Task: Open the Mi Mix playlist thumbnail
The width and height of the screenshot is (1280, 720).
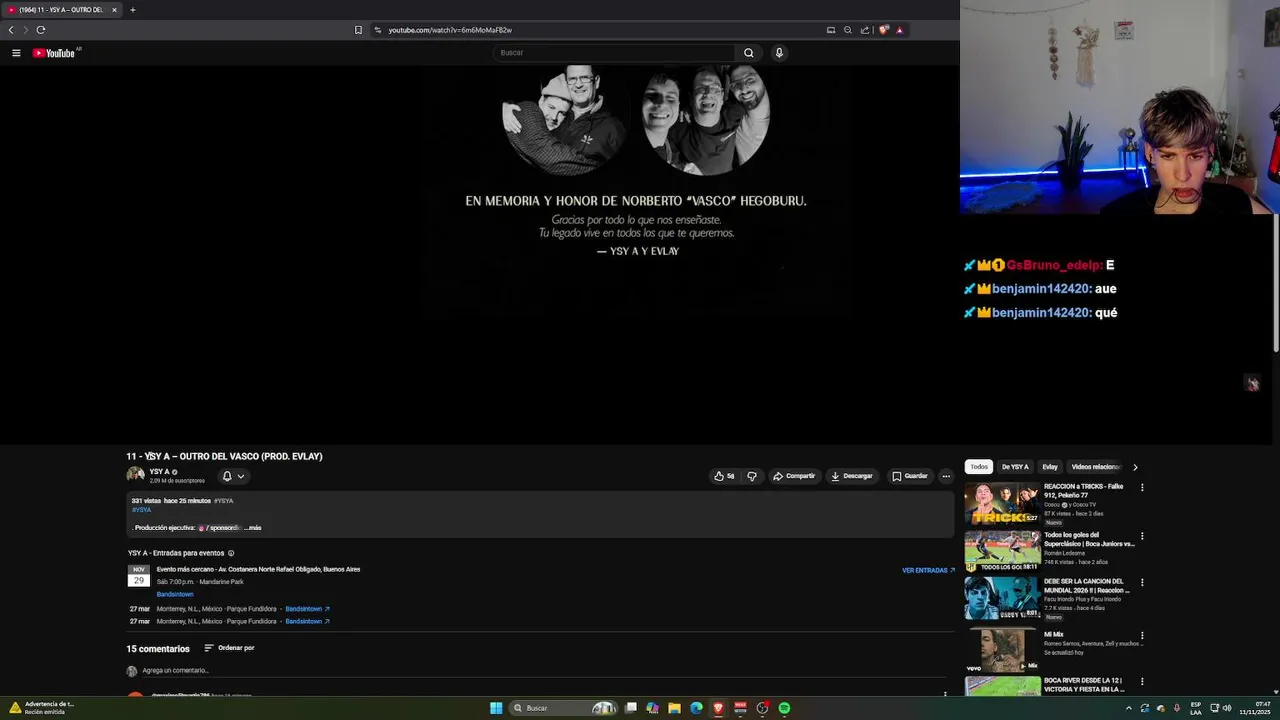Action: pos(1002,648)
